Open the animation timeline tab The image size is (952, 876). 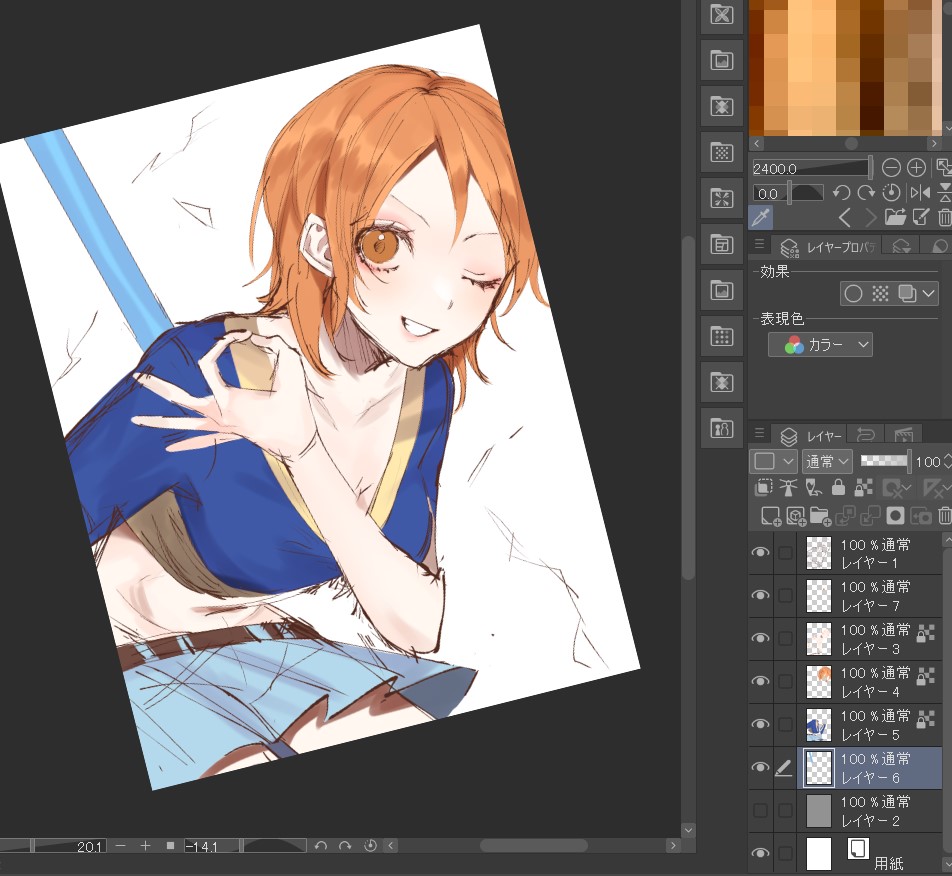coord(903,435)
